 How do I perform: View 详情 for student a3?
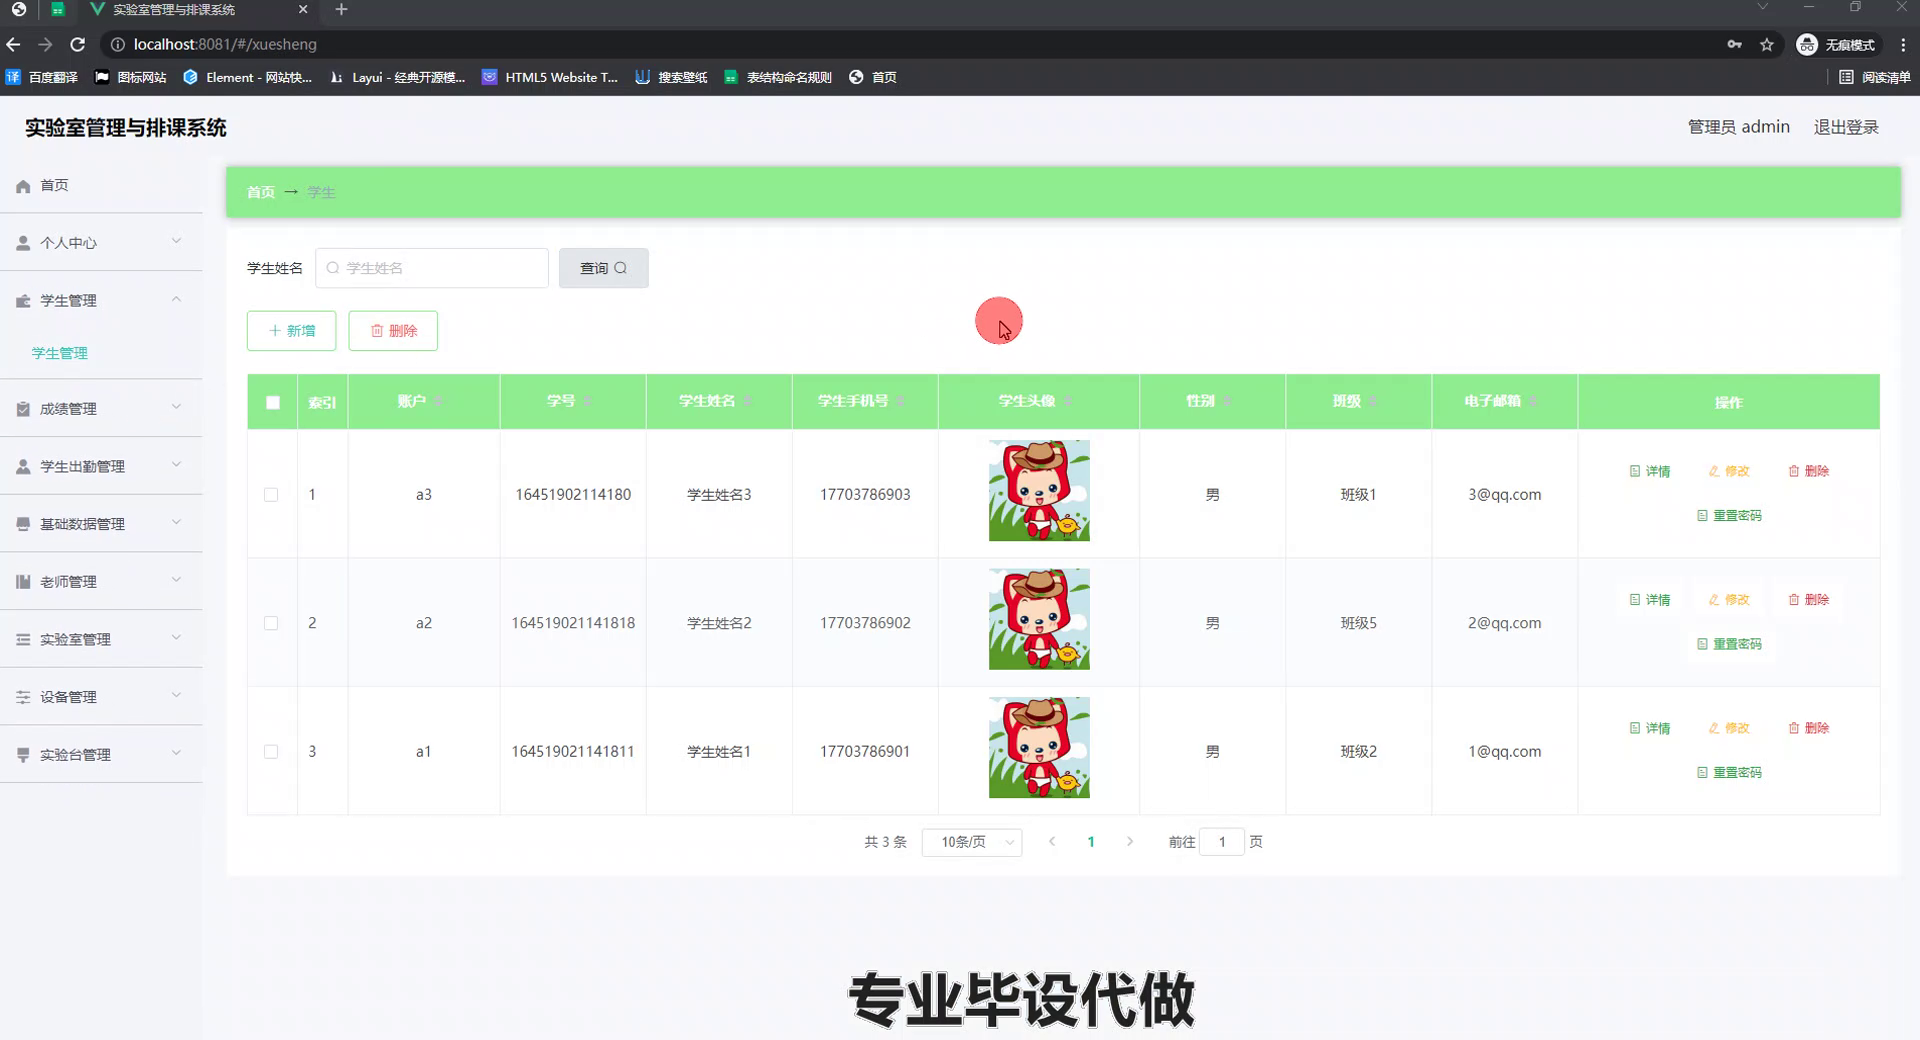pyautogui.click(x=1650, y=471)
